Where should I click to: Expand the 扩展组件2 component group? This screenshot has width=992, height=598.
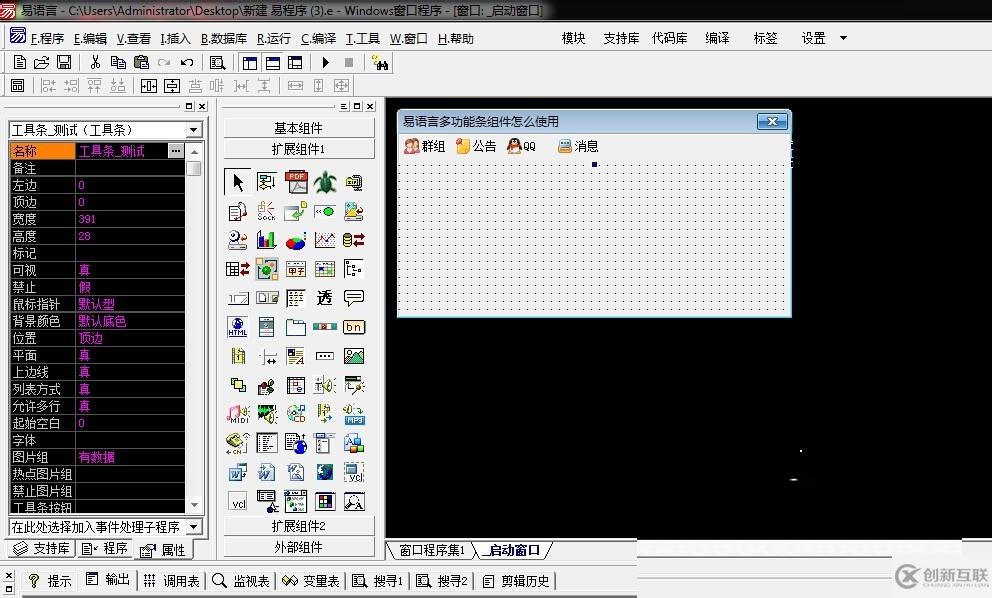tap(299, 526)
